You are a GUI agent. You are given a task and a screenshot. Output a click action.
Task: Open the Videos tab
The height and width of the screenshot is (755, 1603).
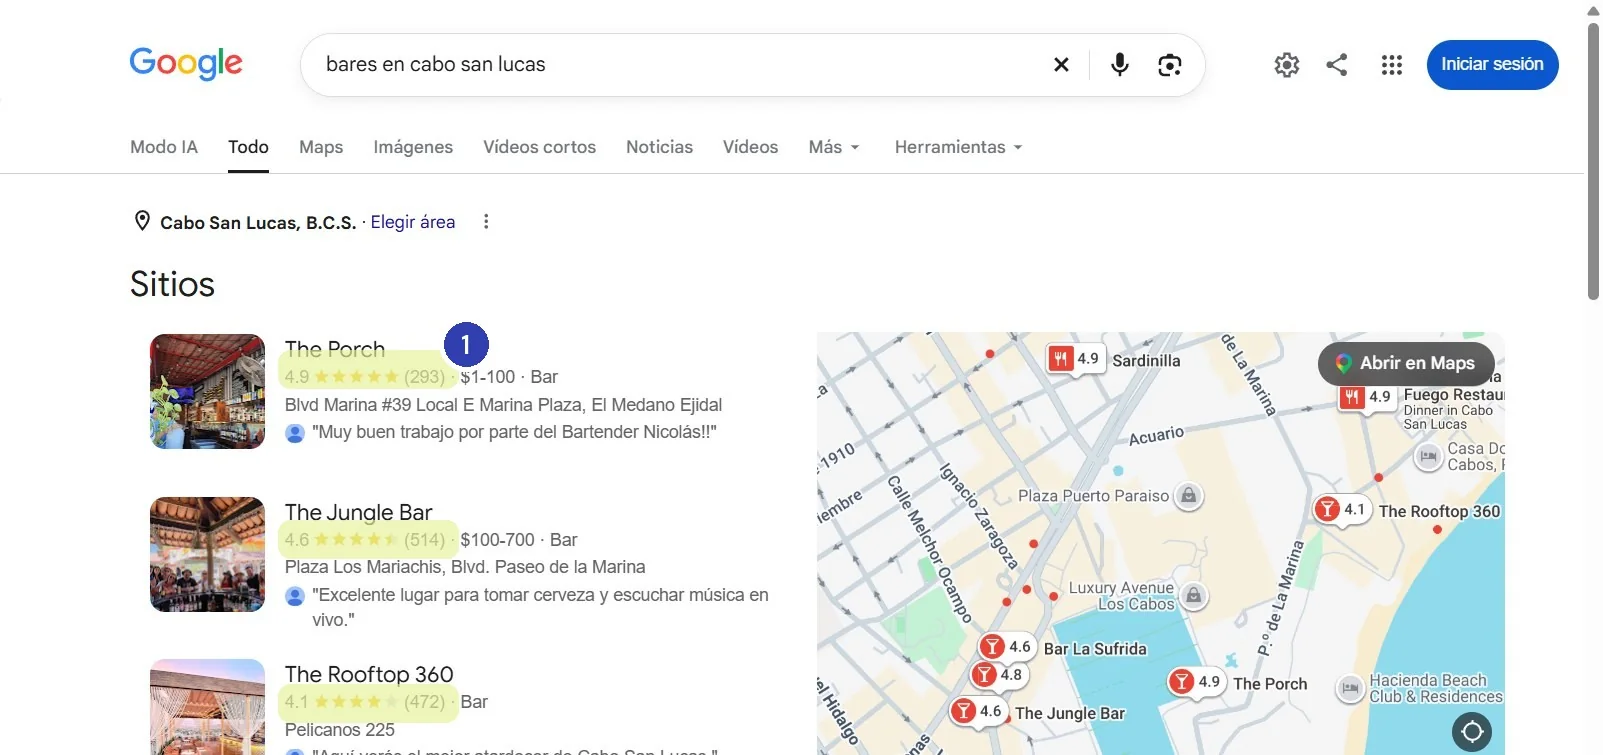click(x=750, y=147)
